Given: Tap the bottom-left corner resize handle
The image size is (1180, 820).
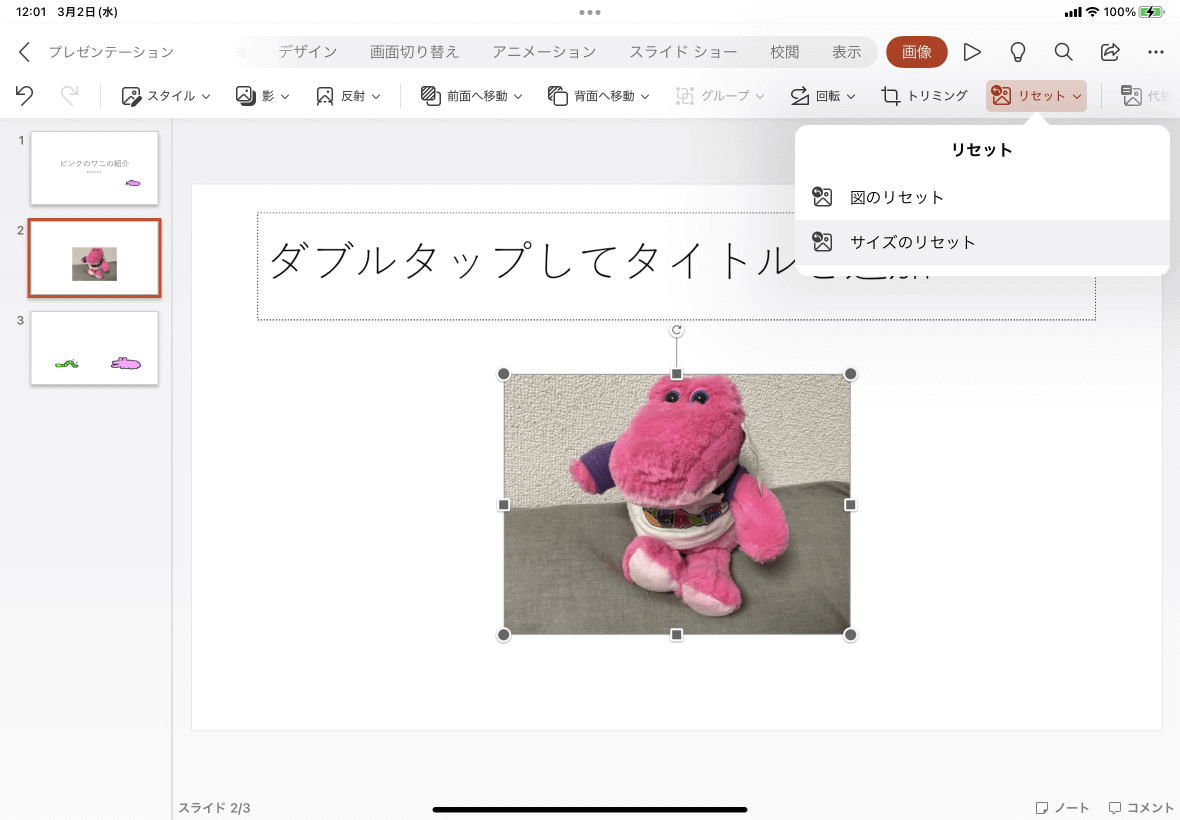Looking at the screenshot, I should (x=503, y=635).
